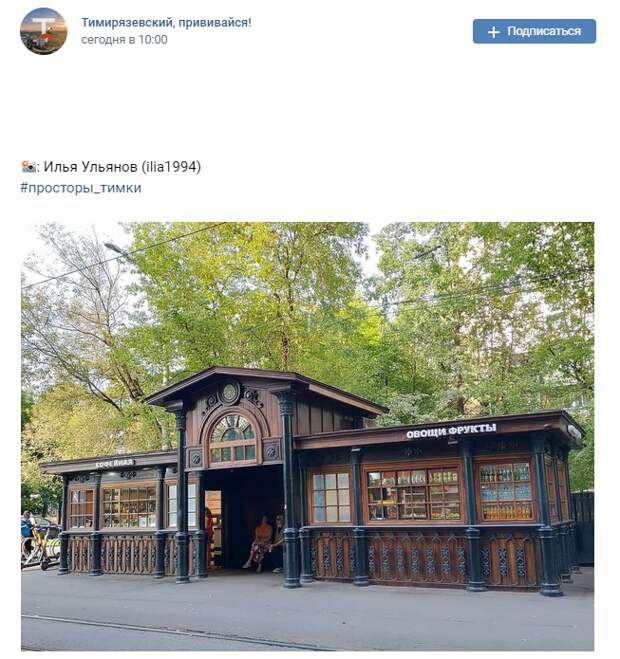Subscribe using the Подписаться button

pyautogui.click(x=534, y=32)
